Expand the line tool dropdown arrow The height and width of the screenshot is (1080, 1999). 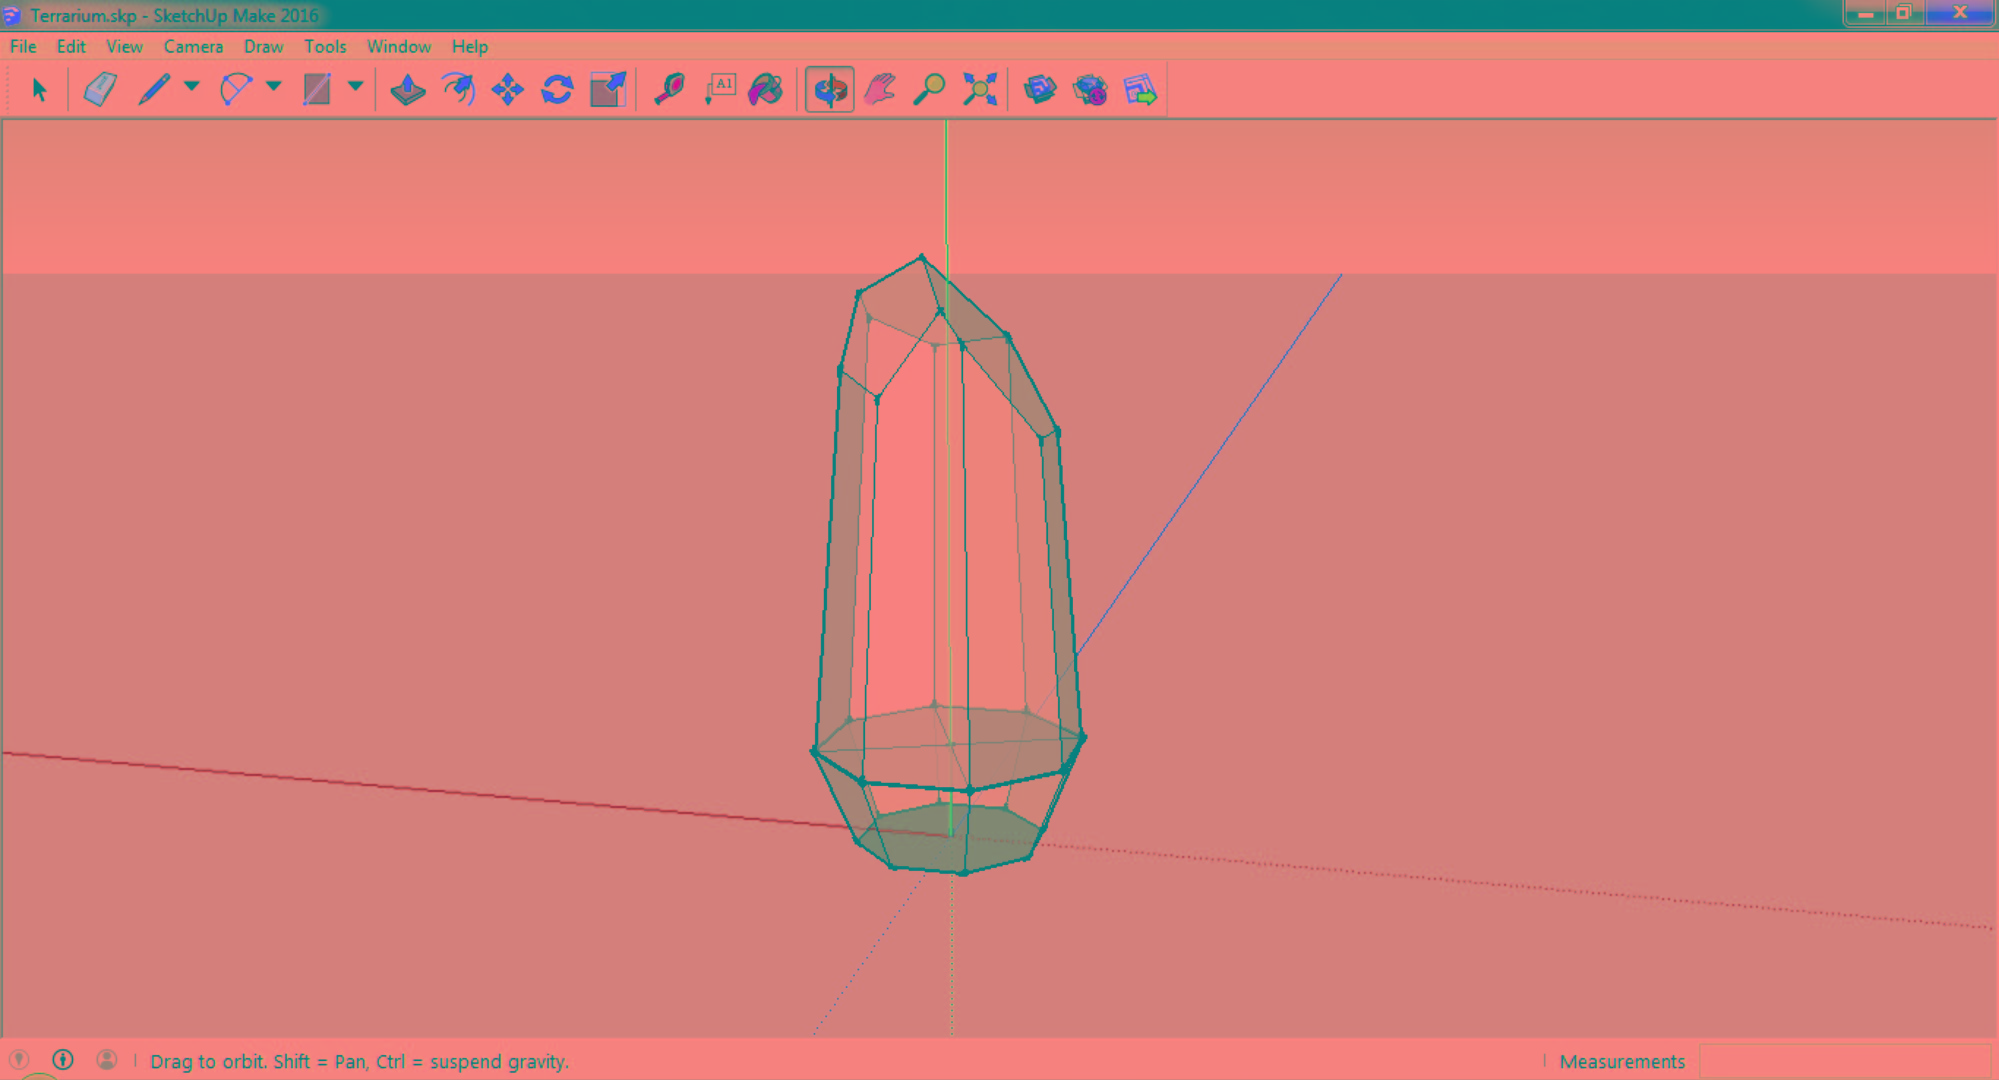point(191,87)
